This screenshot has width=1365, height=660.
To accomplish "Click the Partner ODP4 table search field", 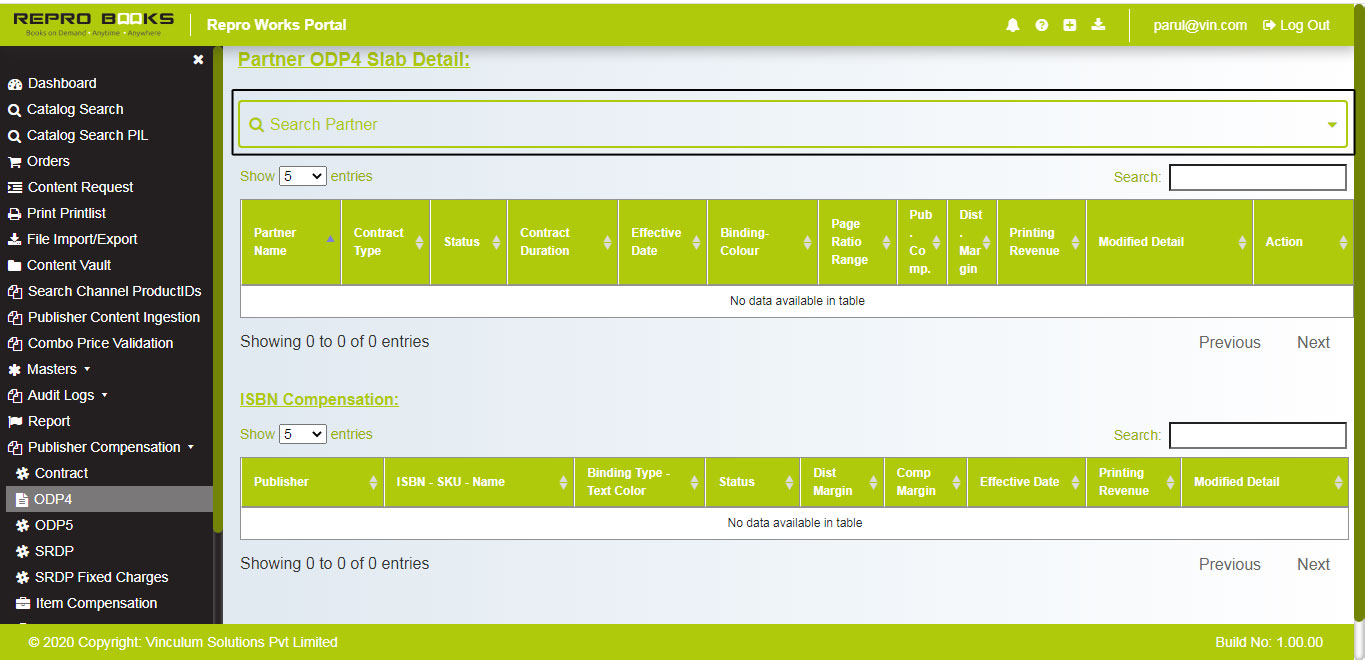I will [1257, 177].
